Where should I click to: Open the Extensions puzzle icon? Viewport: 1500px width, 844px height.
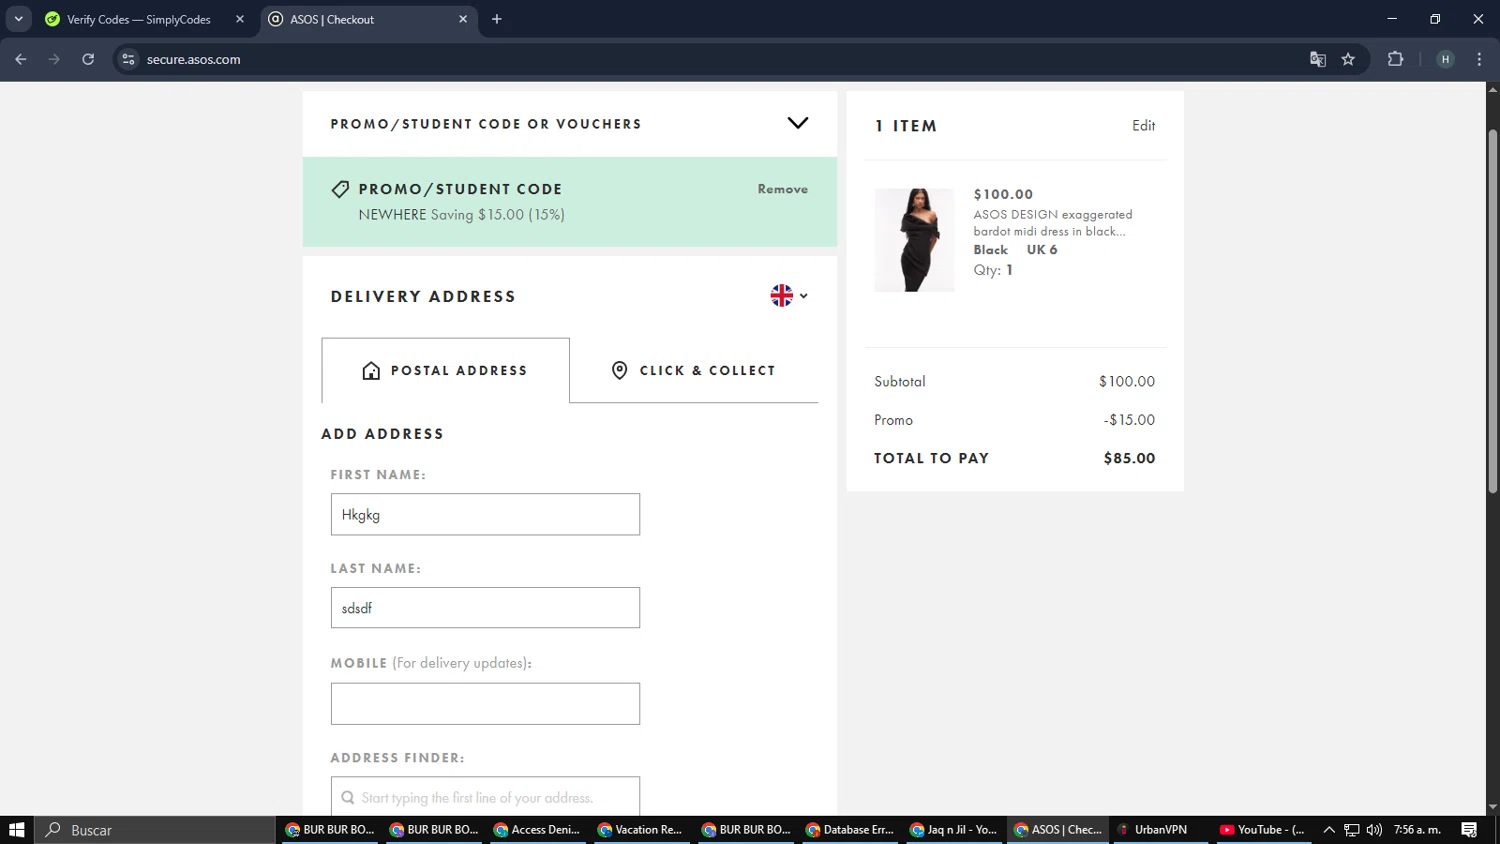(1395, 59)
